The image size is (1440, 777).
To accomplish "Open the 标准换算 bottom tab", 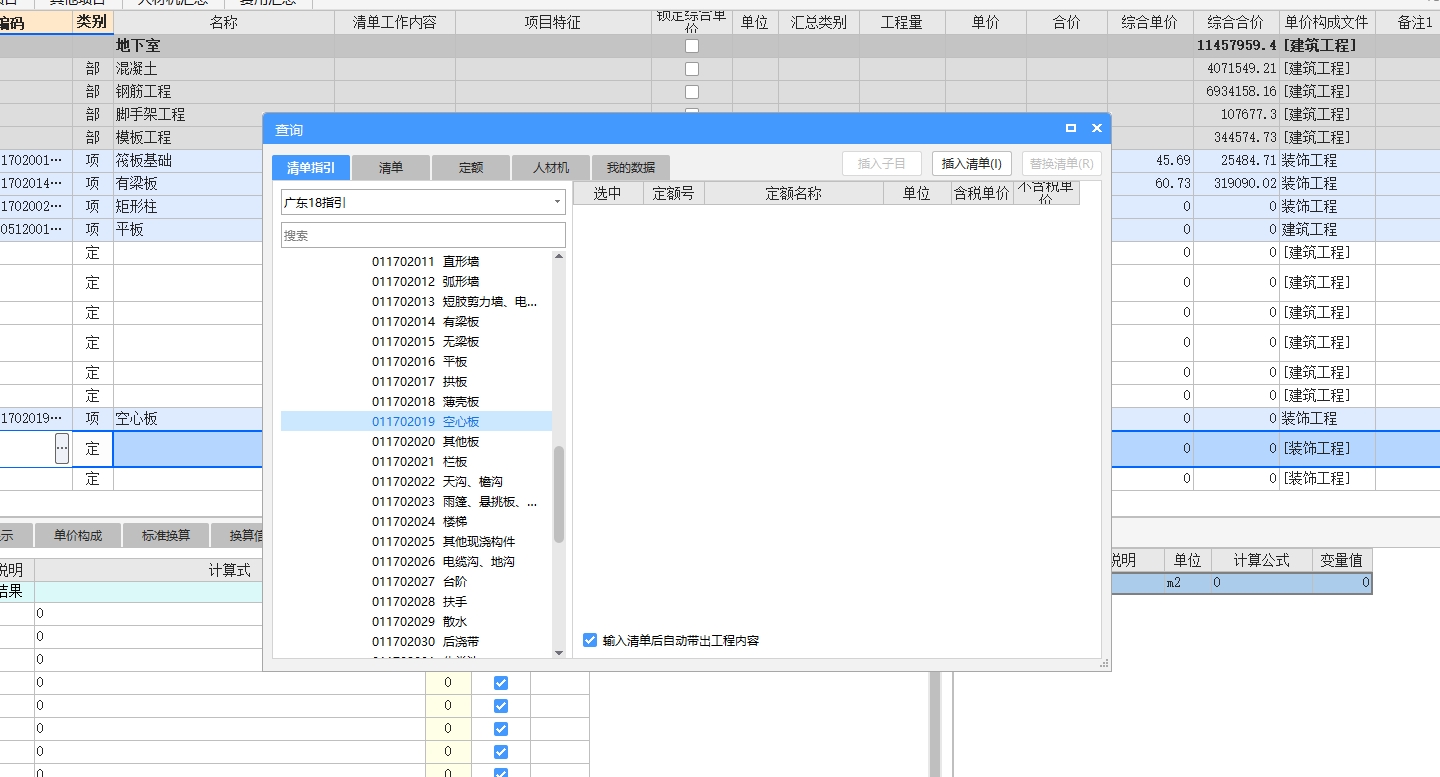I will point(166,535).
